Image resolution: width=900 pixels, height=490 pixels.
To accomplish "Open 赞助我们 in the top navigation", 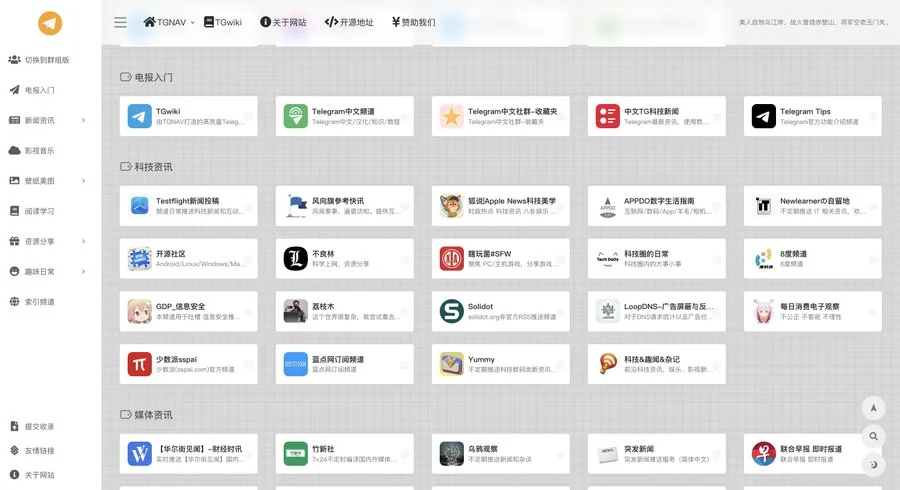I will [413, 22].
